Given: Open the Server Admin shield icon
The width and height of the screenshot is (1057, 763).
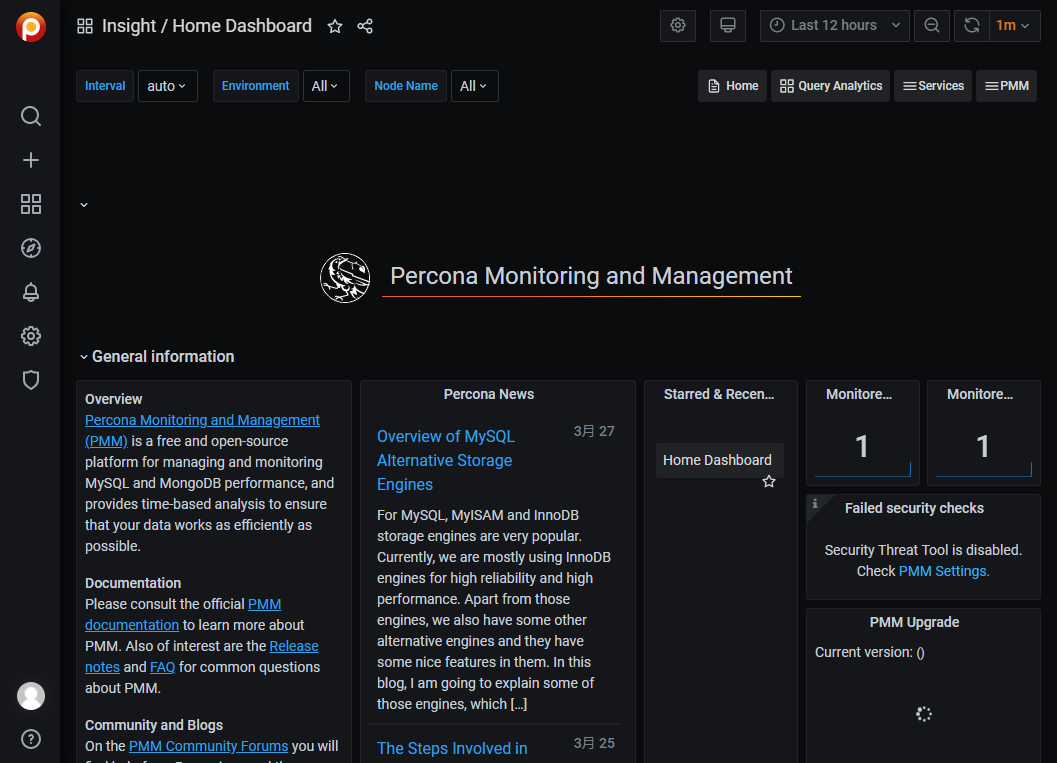Looking at the screenshot, I should [30, 380].
